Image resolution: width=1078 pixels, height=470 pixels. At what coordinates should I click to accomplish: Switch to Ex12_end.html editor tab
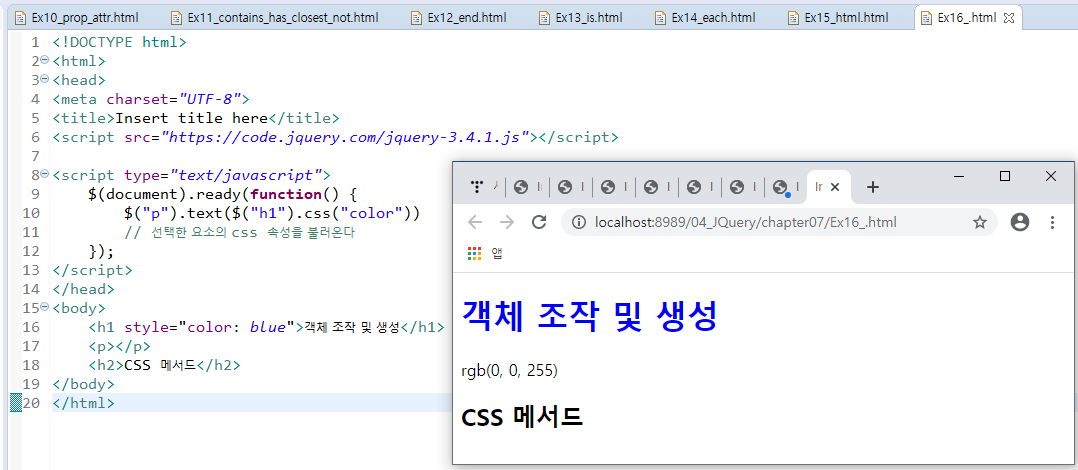click(x=465, y=18)
